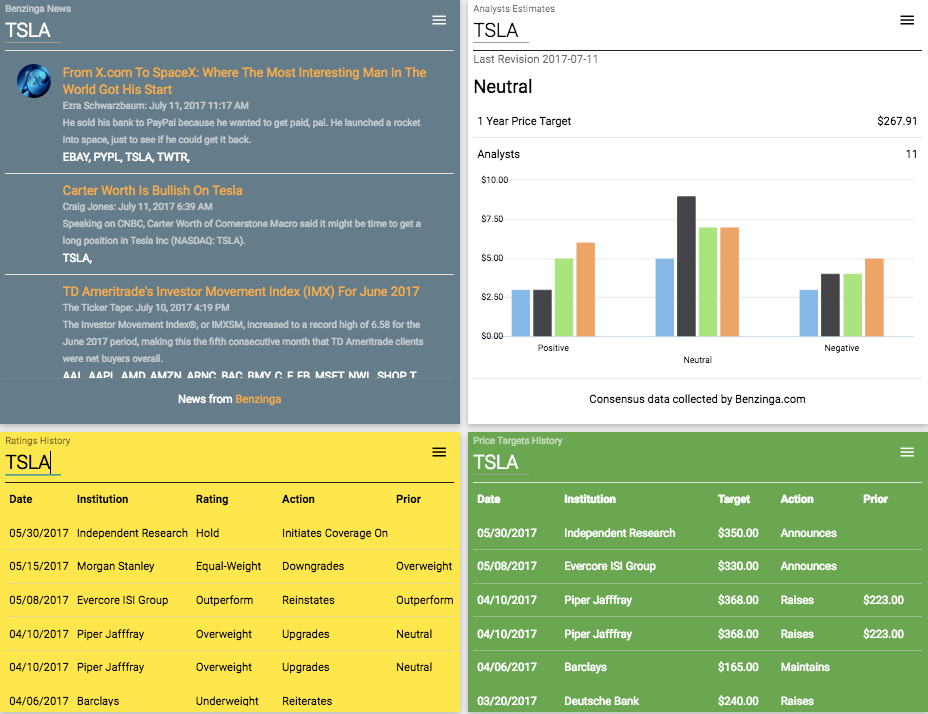Click Last Revision 2017-07-11 text

coord(536,59)
